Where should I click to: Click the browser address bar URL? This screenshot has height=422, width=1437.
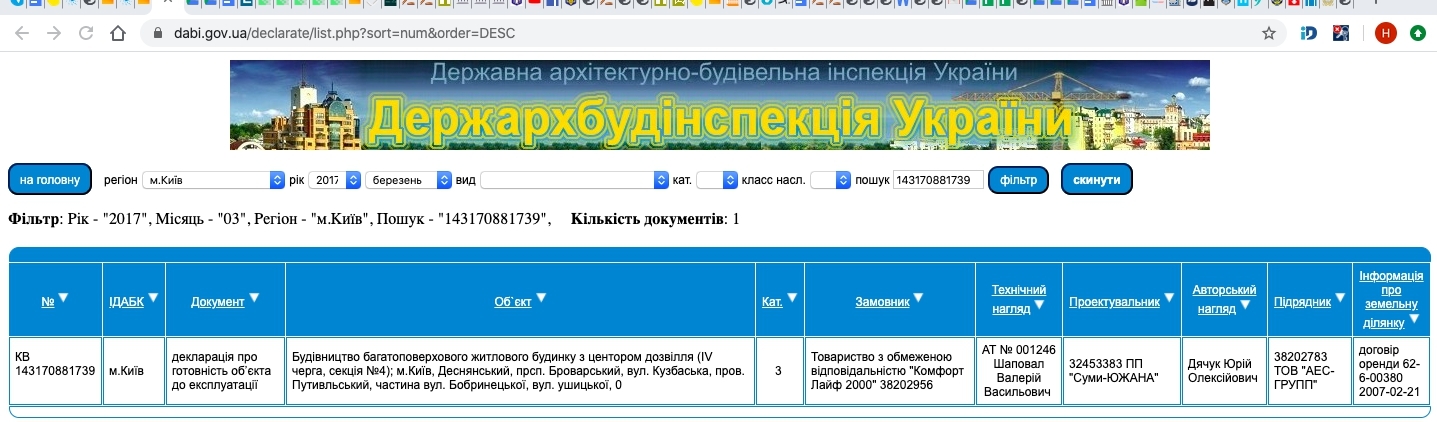click(x=344, y=33)
